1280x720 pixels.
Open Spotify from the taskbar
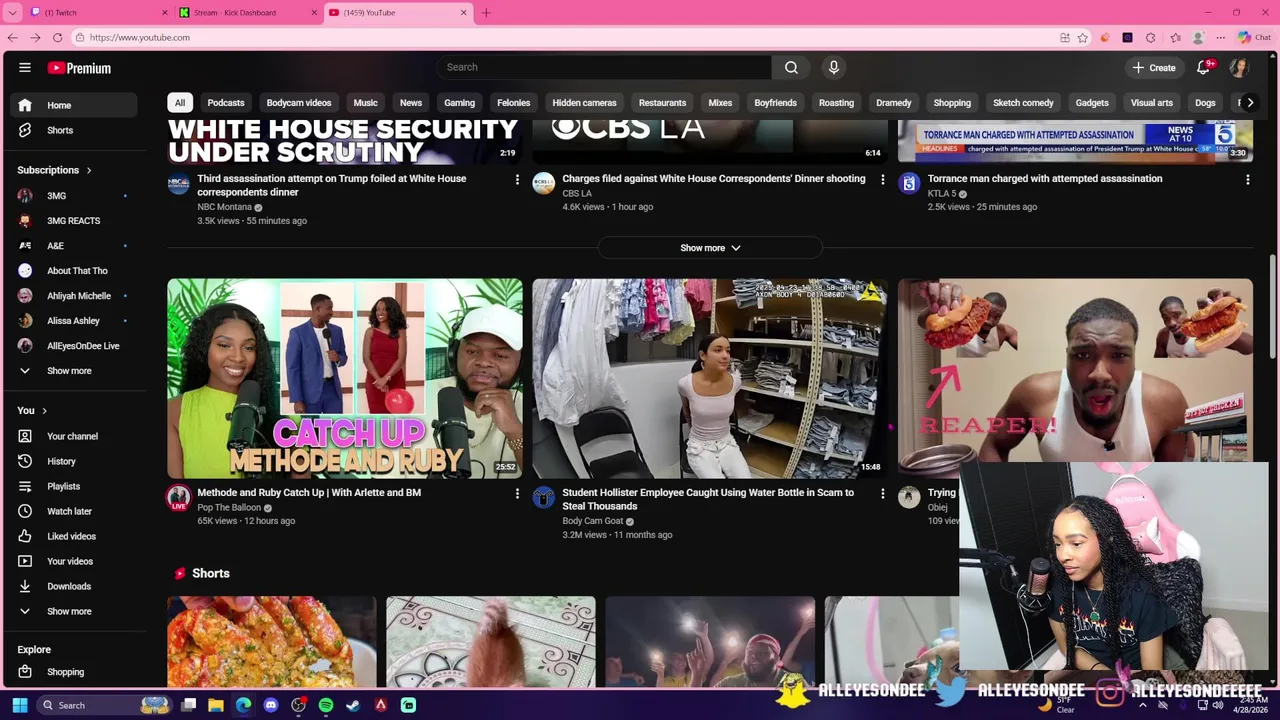pos(326,705)
